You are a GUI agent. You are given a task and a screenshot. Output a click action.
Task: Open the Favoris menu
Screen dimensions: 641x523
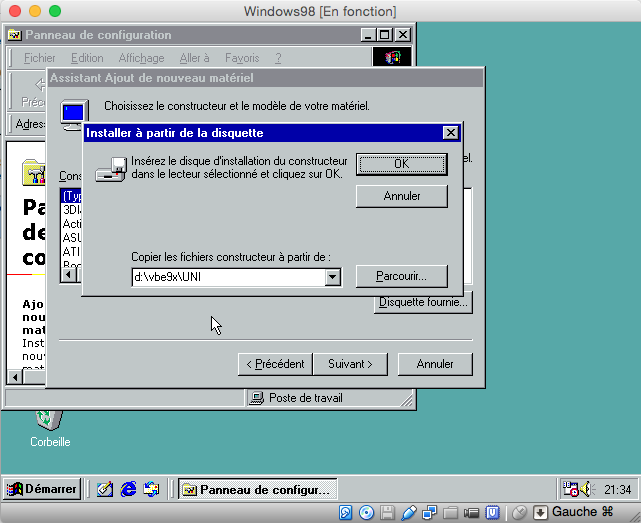(242, 58)
